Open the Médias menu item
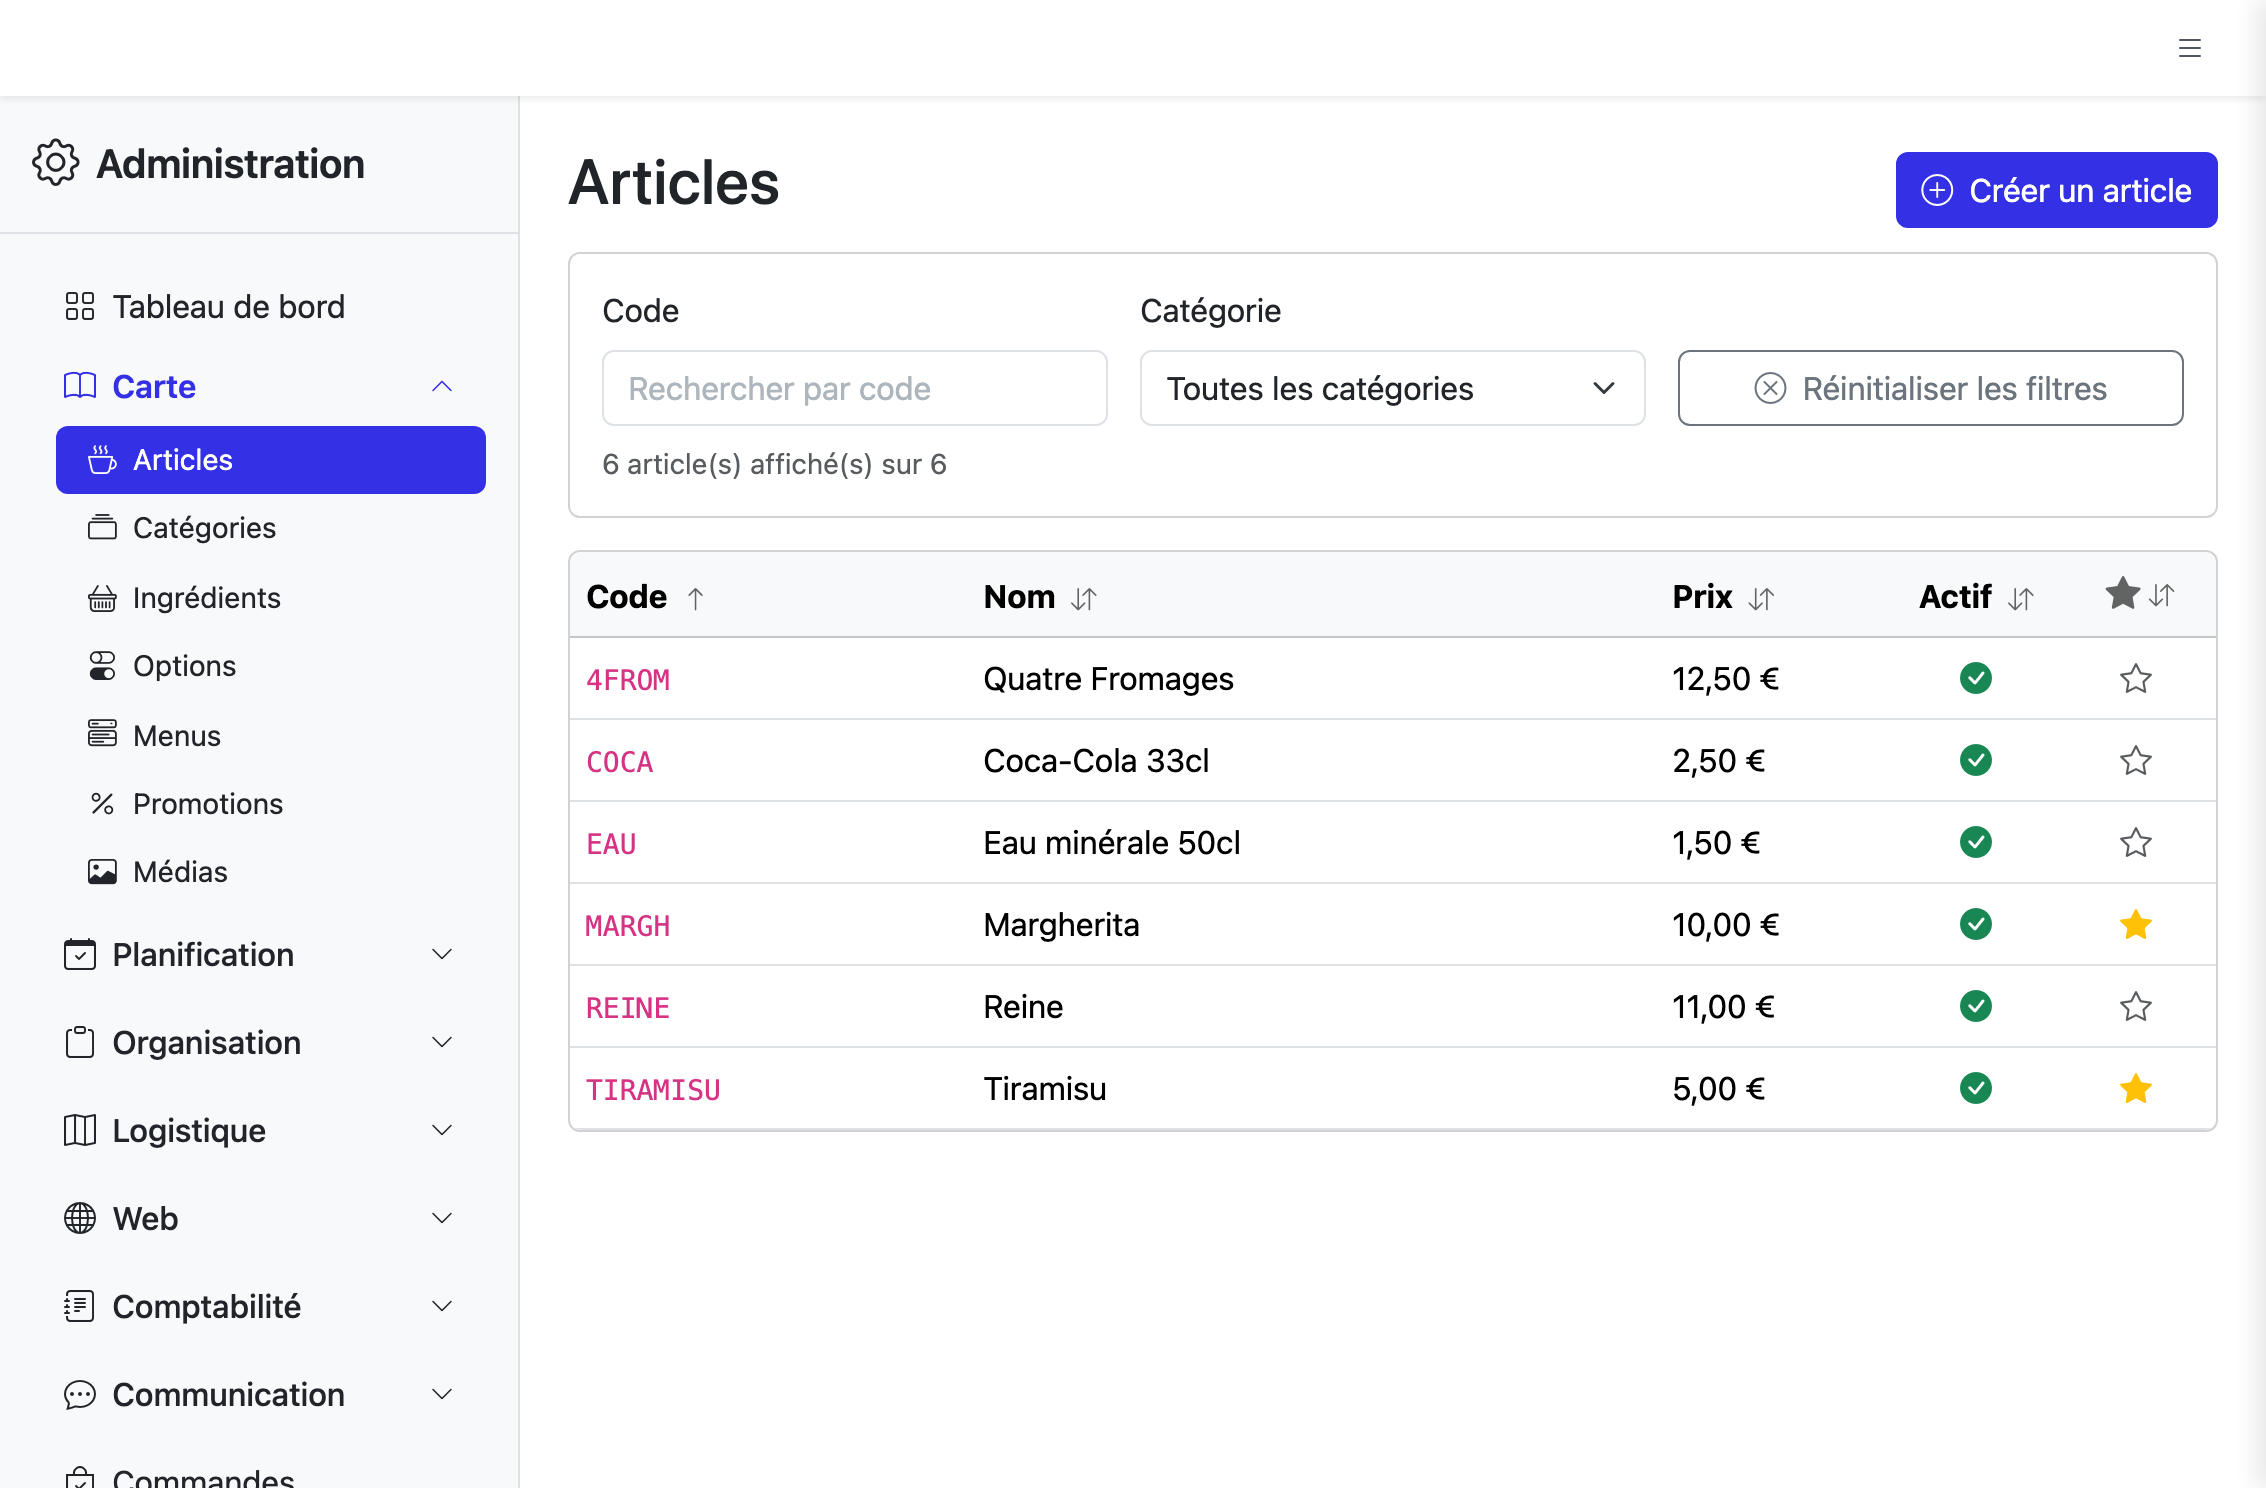Screen dimensions: 2266x1488 pyautogui.click(x=270, y=872)
